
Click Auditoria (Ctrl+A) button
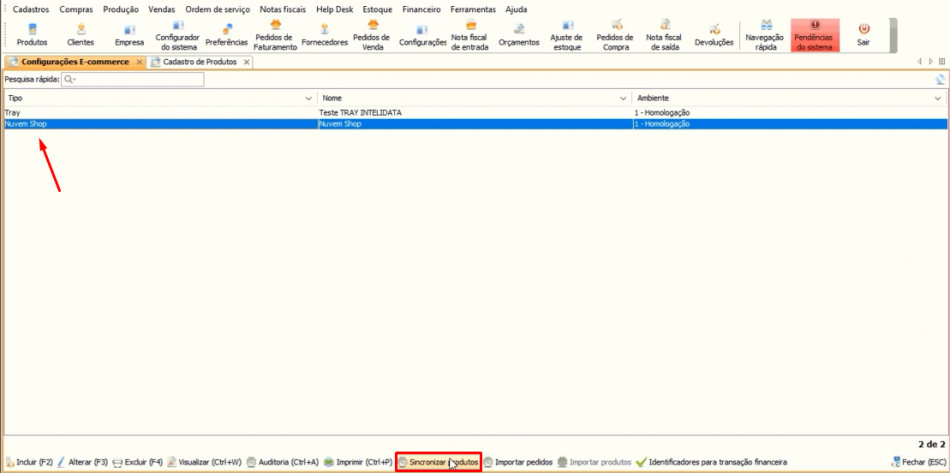pos(283,462)
